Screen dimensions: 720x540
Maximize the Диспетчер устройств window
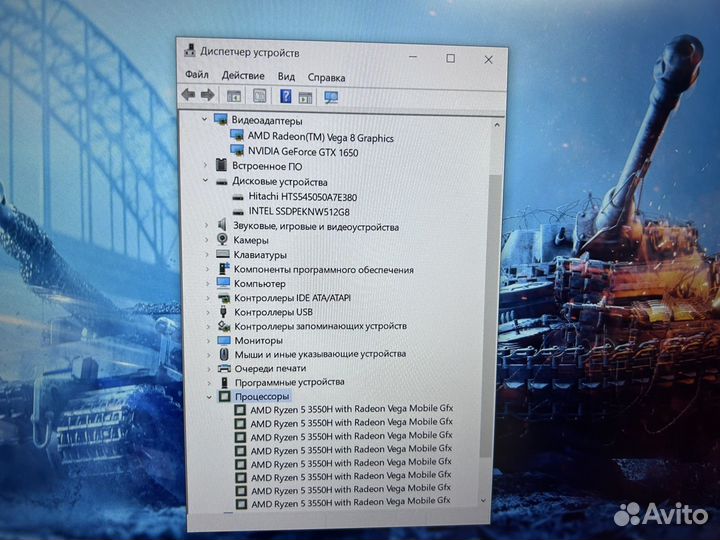coord(450,58)
